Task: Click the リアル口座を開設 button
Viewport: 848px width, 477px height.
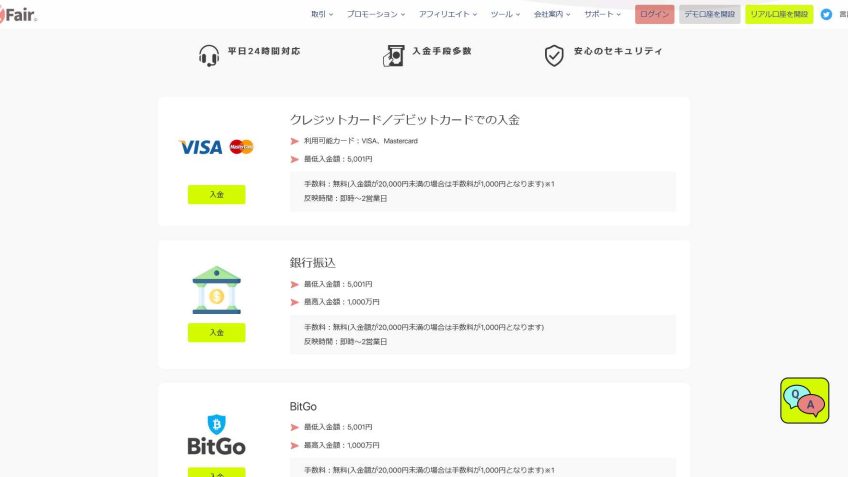Action: pos(778,14)
